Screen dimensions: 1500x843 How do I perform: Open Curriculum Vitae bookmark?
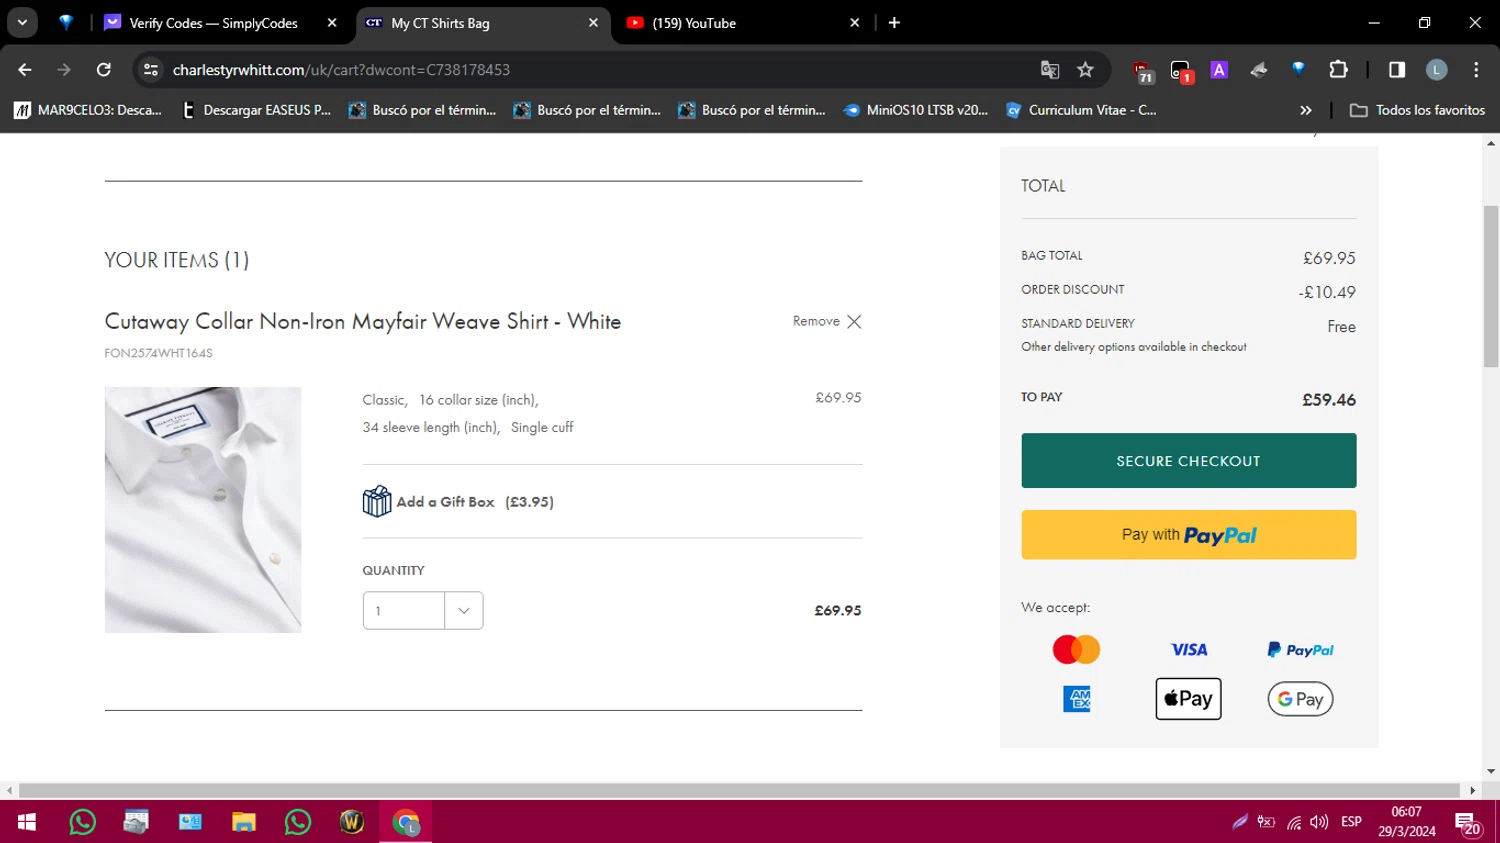[1082, 110]
